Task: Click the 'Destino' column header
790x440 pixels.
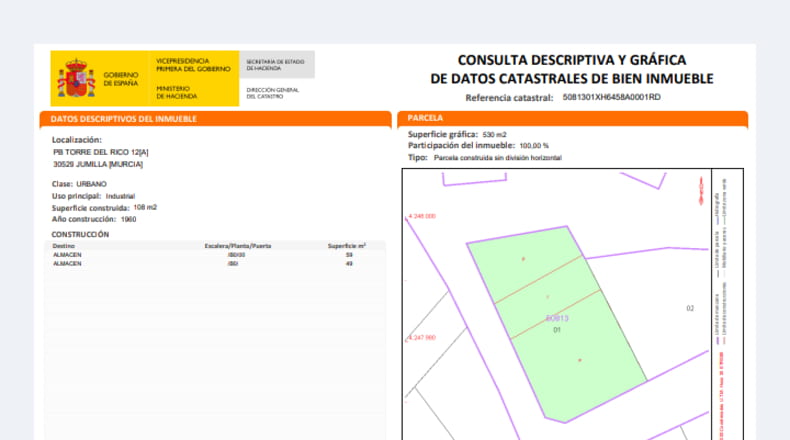Action: click(63, 246)
